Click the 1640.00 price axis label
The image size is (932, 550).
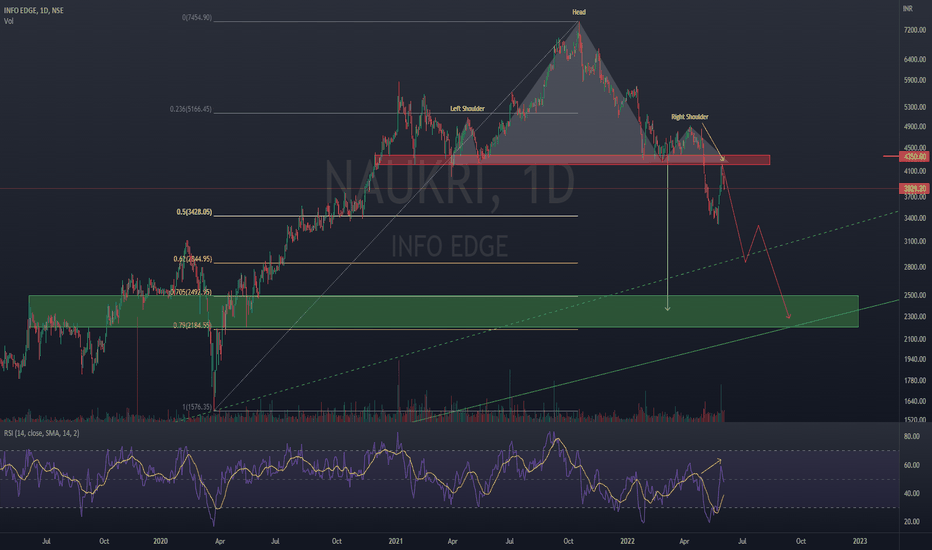[x=915, y=401]
